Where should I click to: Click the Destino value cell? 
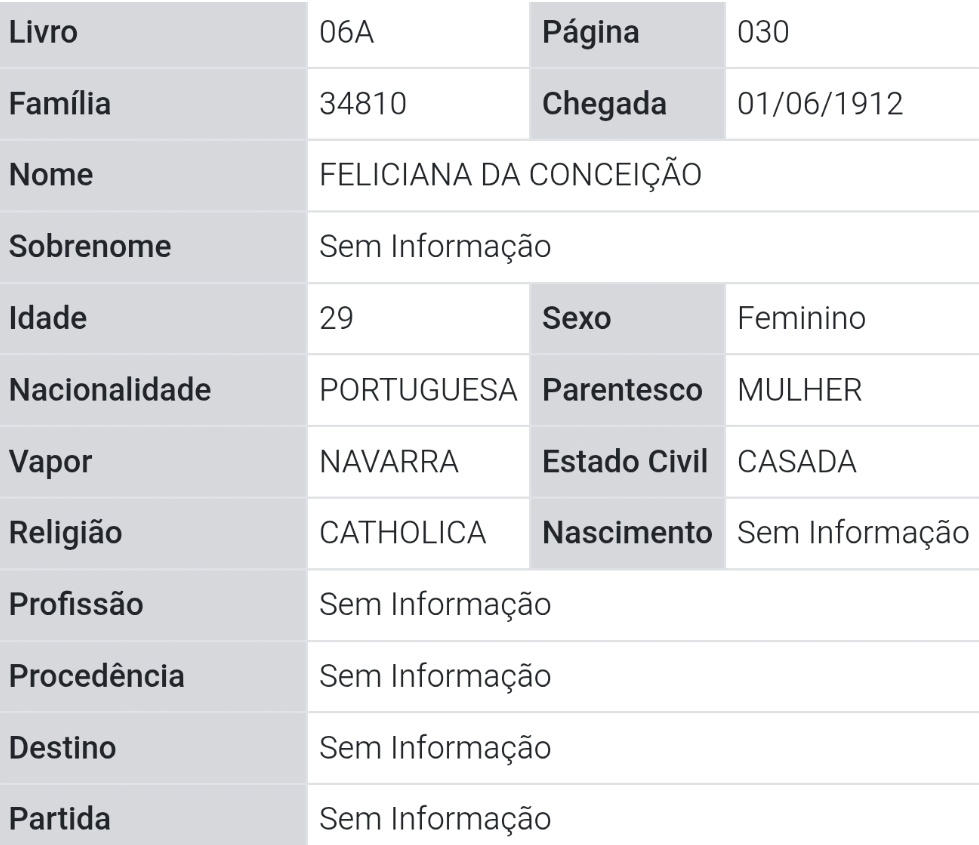pos(435,747)
